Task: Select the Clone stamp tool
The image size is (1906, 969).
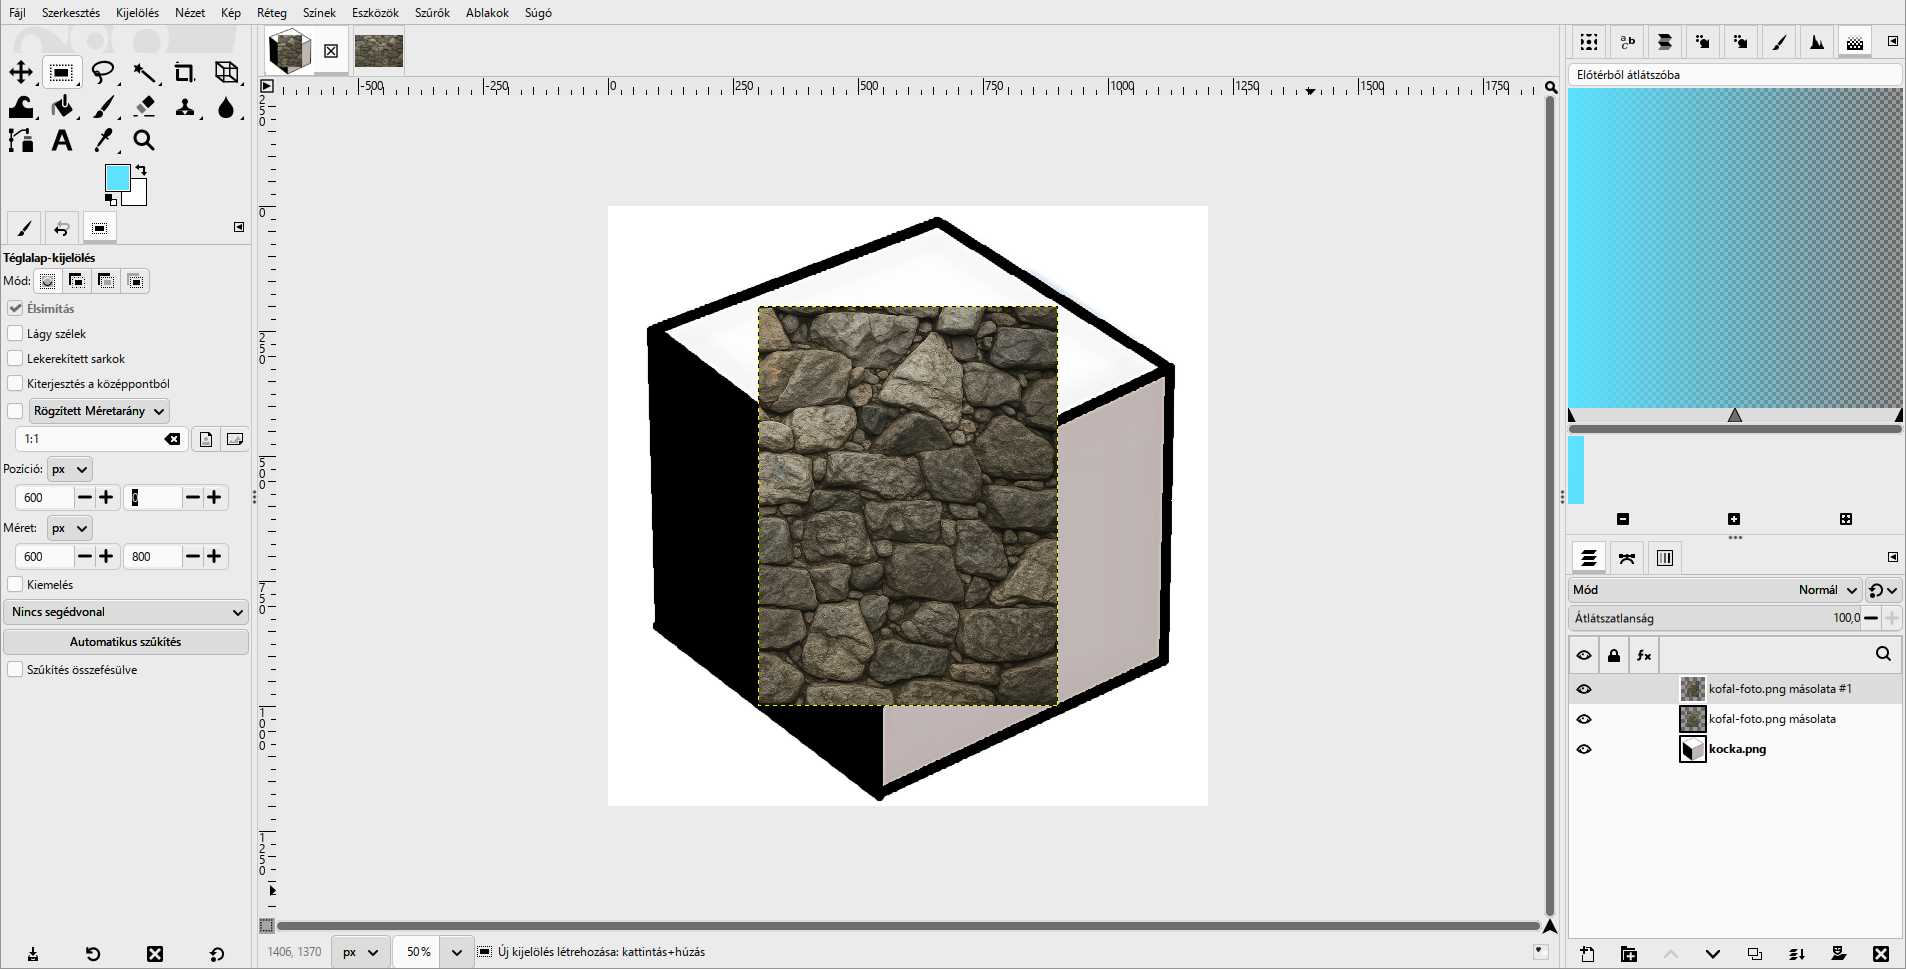Action: [x=185, y=107]
